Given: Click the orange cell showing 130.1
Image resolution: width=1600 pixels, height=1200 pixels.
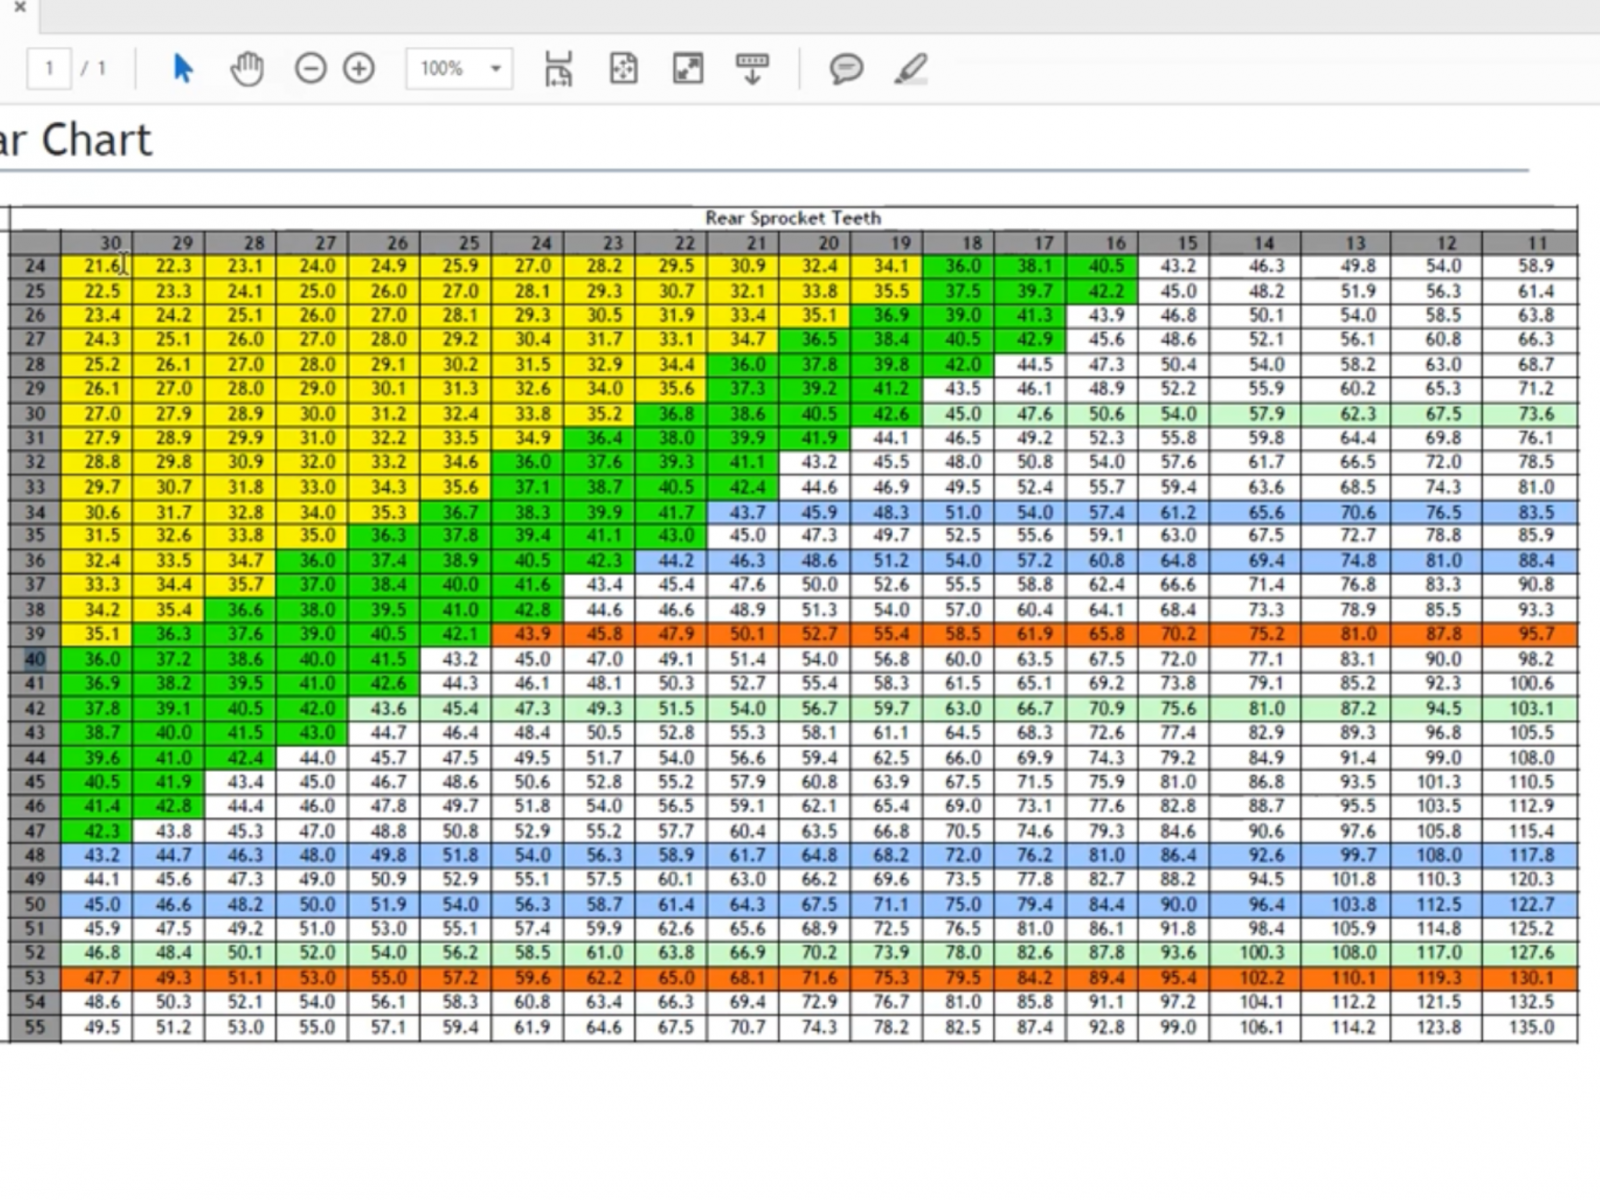Looking at the screenshot, I should [x=1531, y=978].
